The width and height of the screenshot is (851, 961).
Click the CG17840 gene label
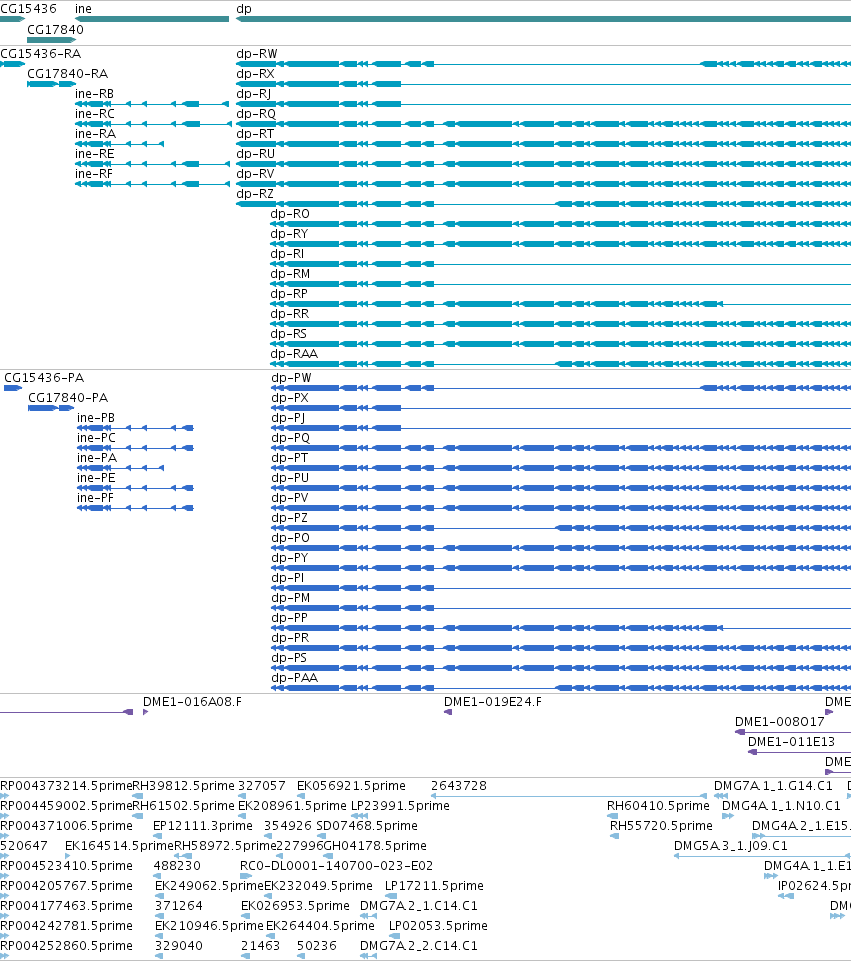tap(55, 29)
